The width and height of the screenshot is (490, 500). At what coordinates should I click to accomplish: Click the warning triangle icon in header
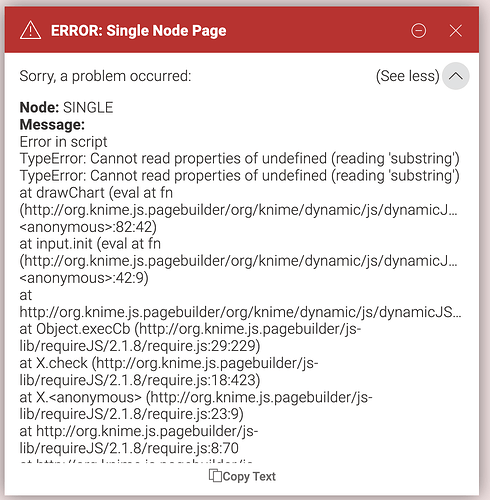point(30,30)
